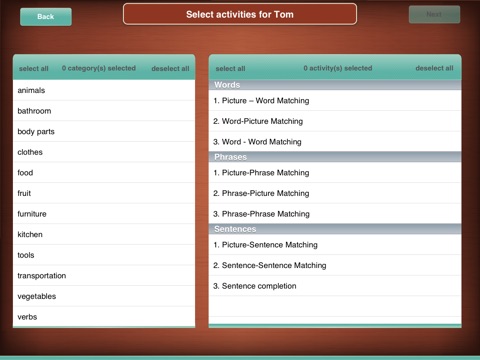Select the fruit category
This screenshot has width=480, height=360.
pyautogui.click(x=104, y=193)
